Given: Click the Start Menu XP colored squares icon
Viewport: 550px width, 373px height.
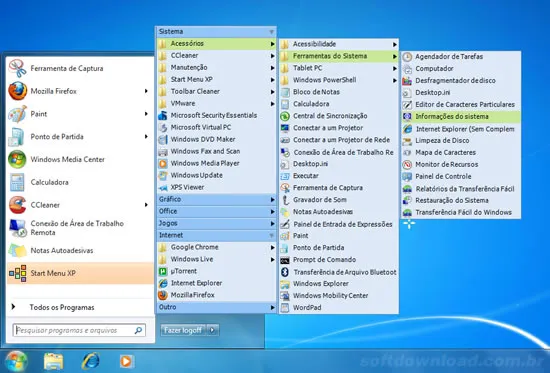Looking at the screenshot, I should pos(18,273).
